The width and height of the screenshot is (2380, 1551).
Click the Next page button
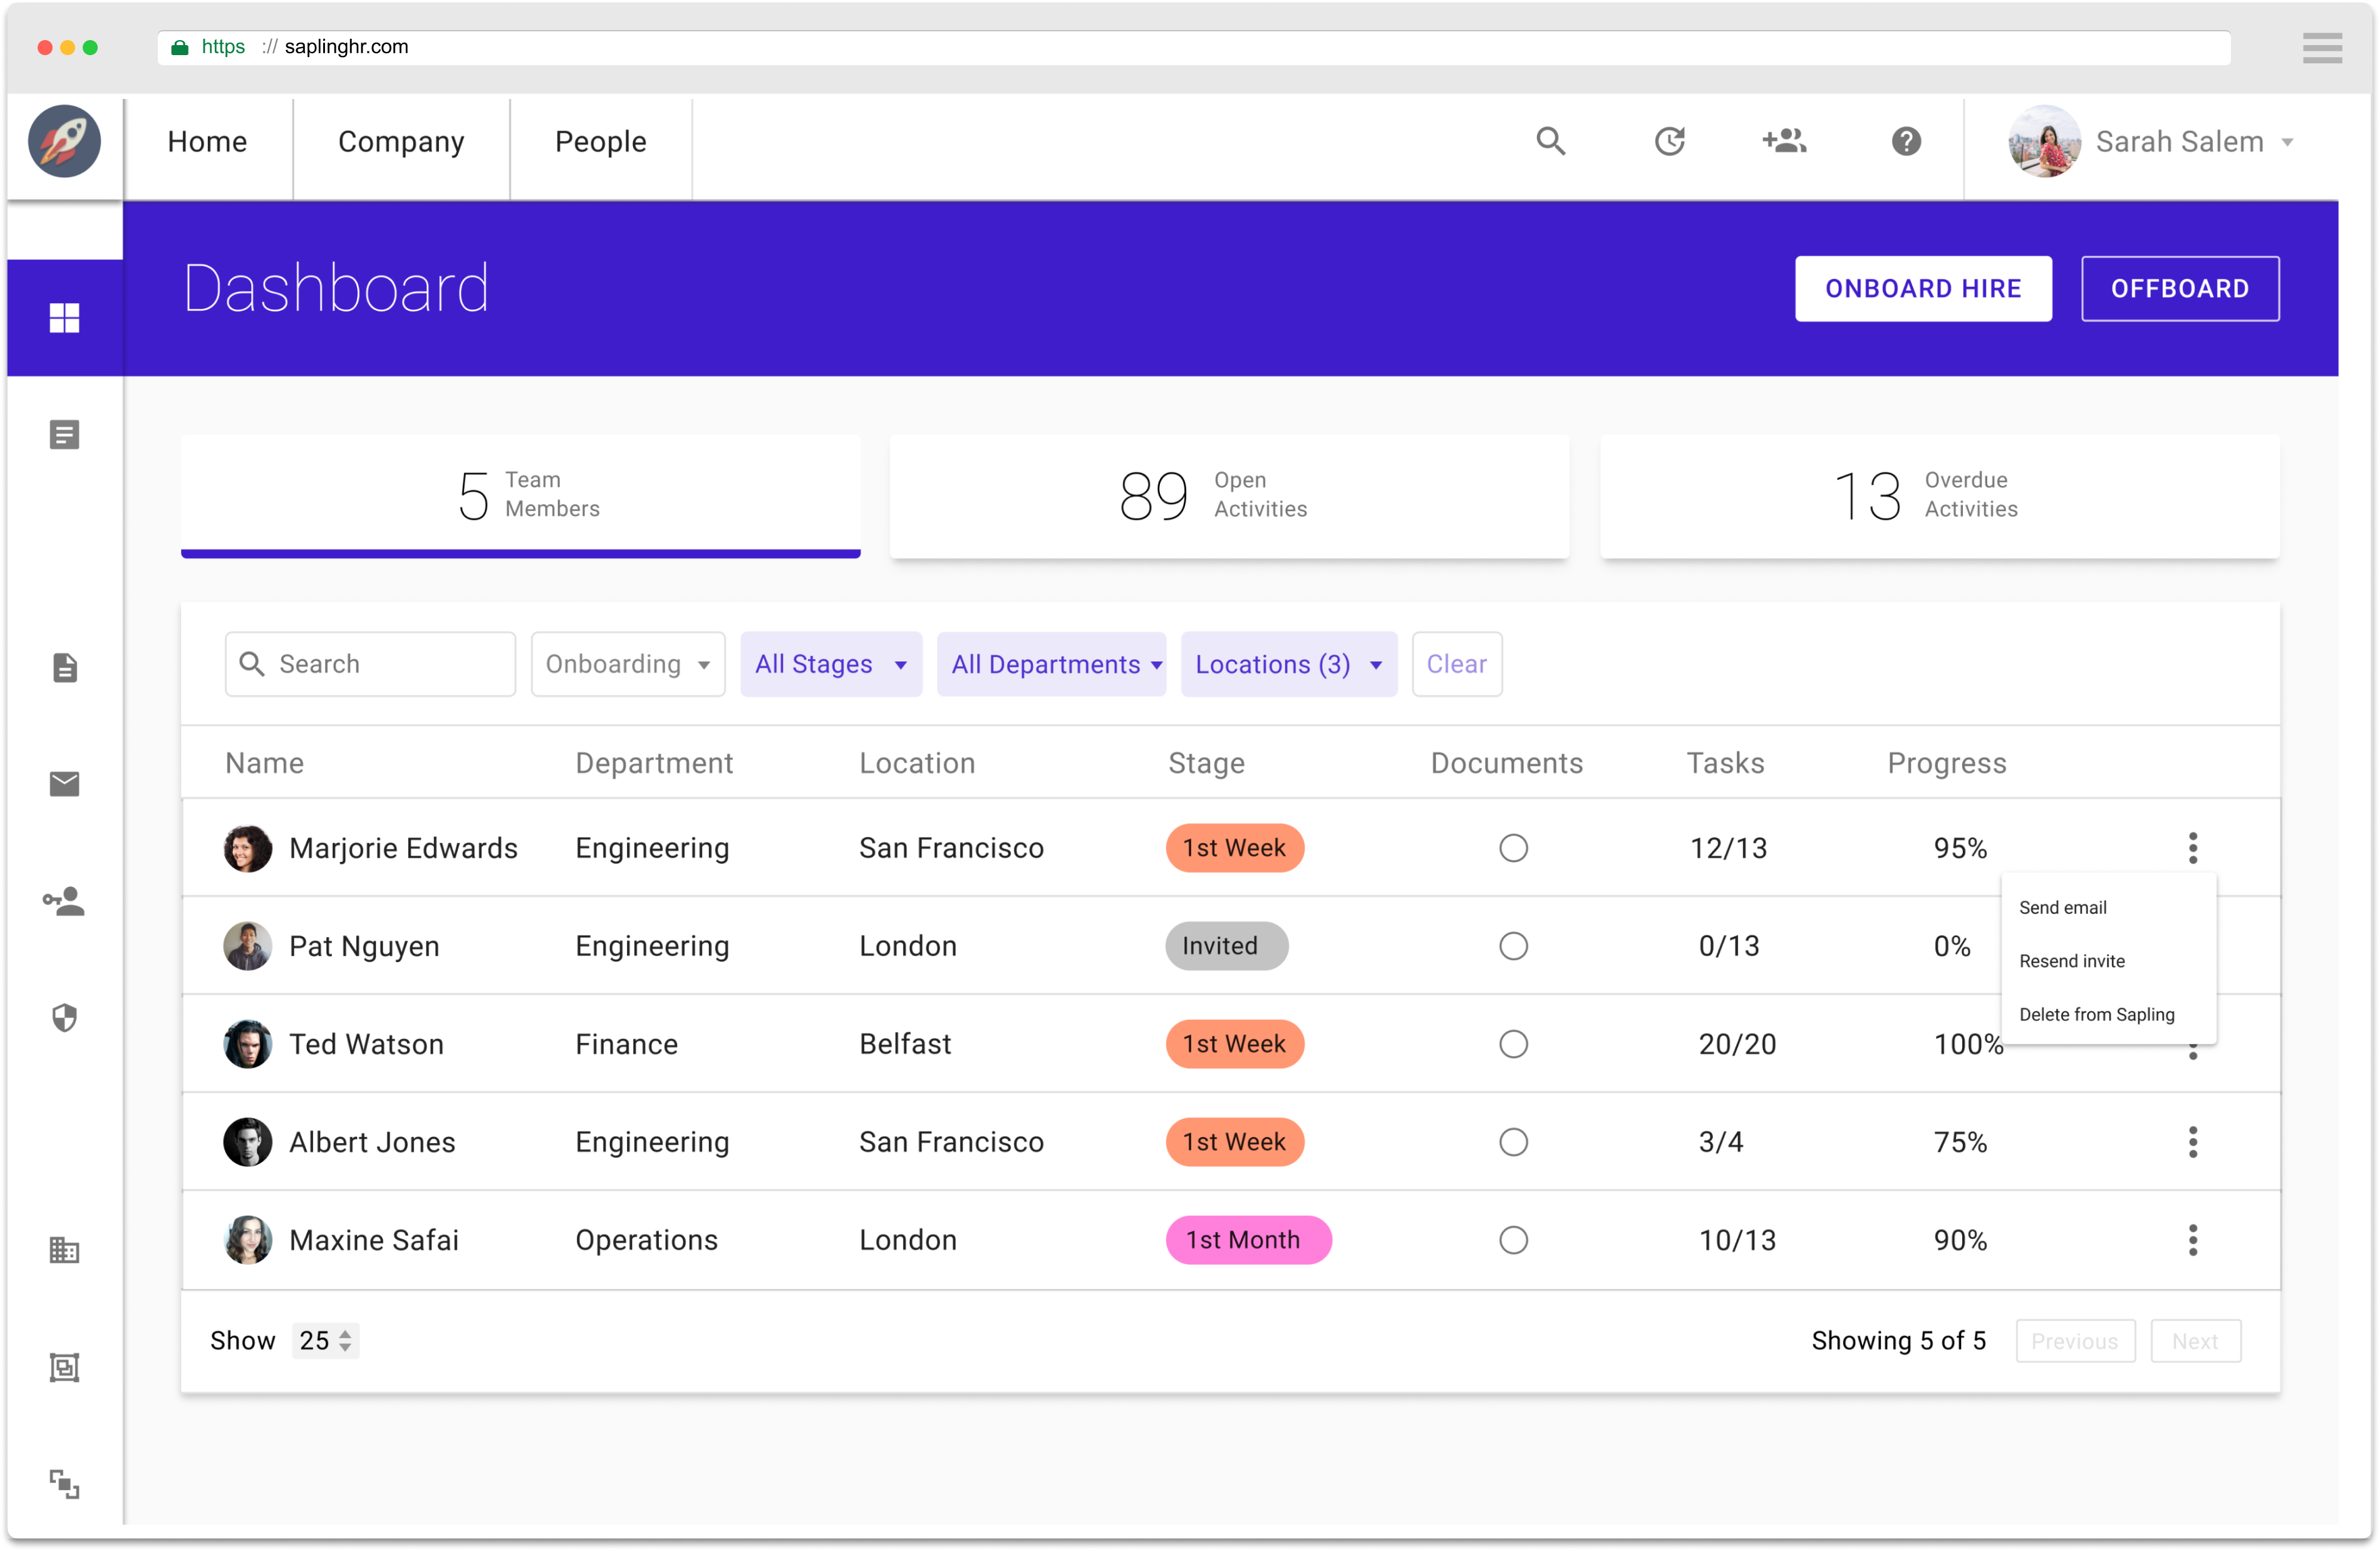coord(2195,1341)
